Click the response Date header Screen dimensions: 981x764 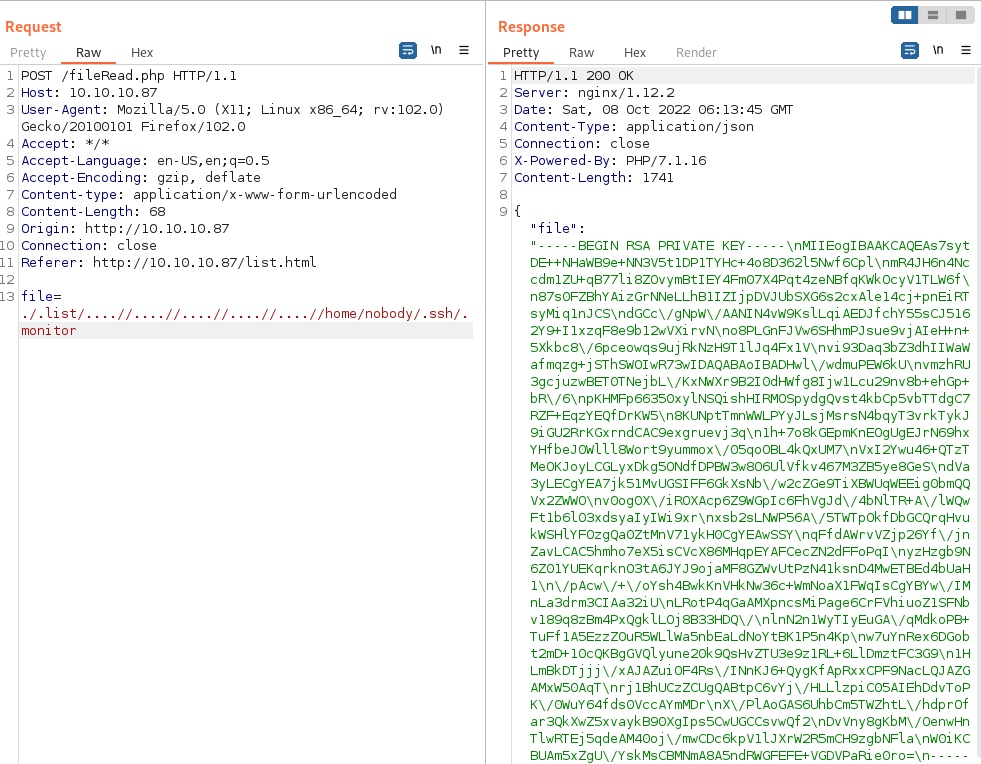pos(653,110)
